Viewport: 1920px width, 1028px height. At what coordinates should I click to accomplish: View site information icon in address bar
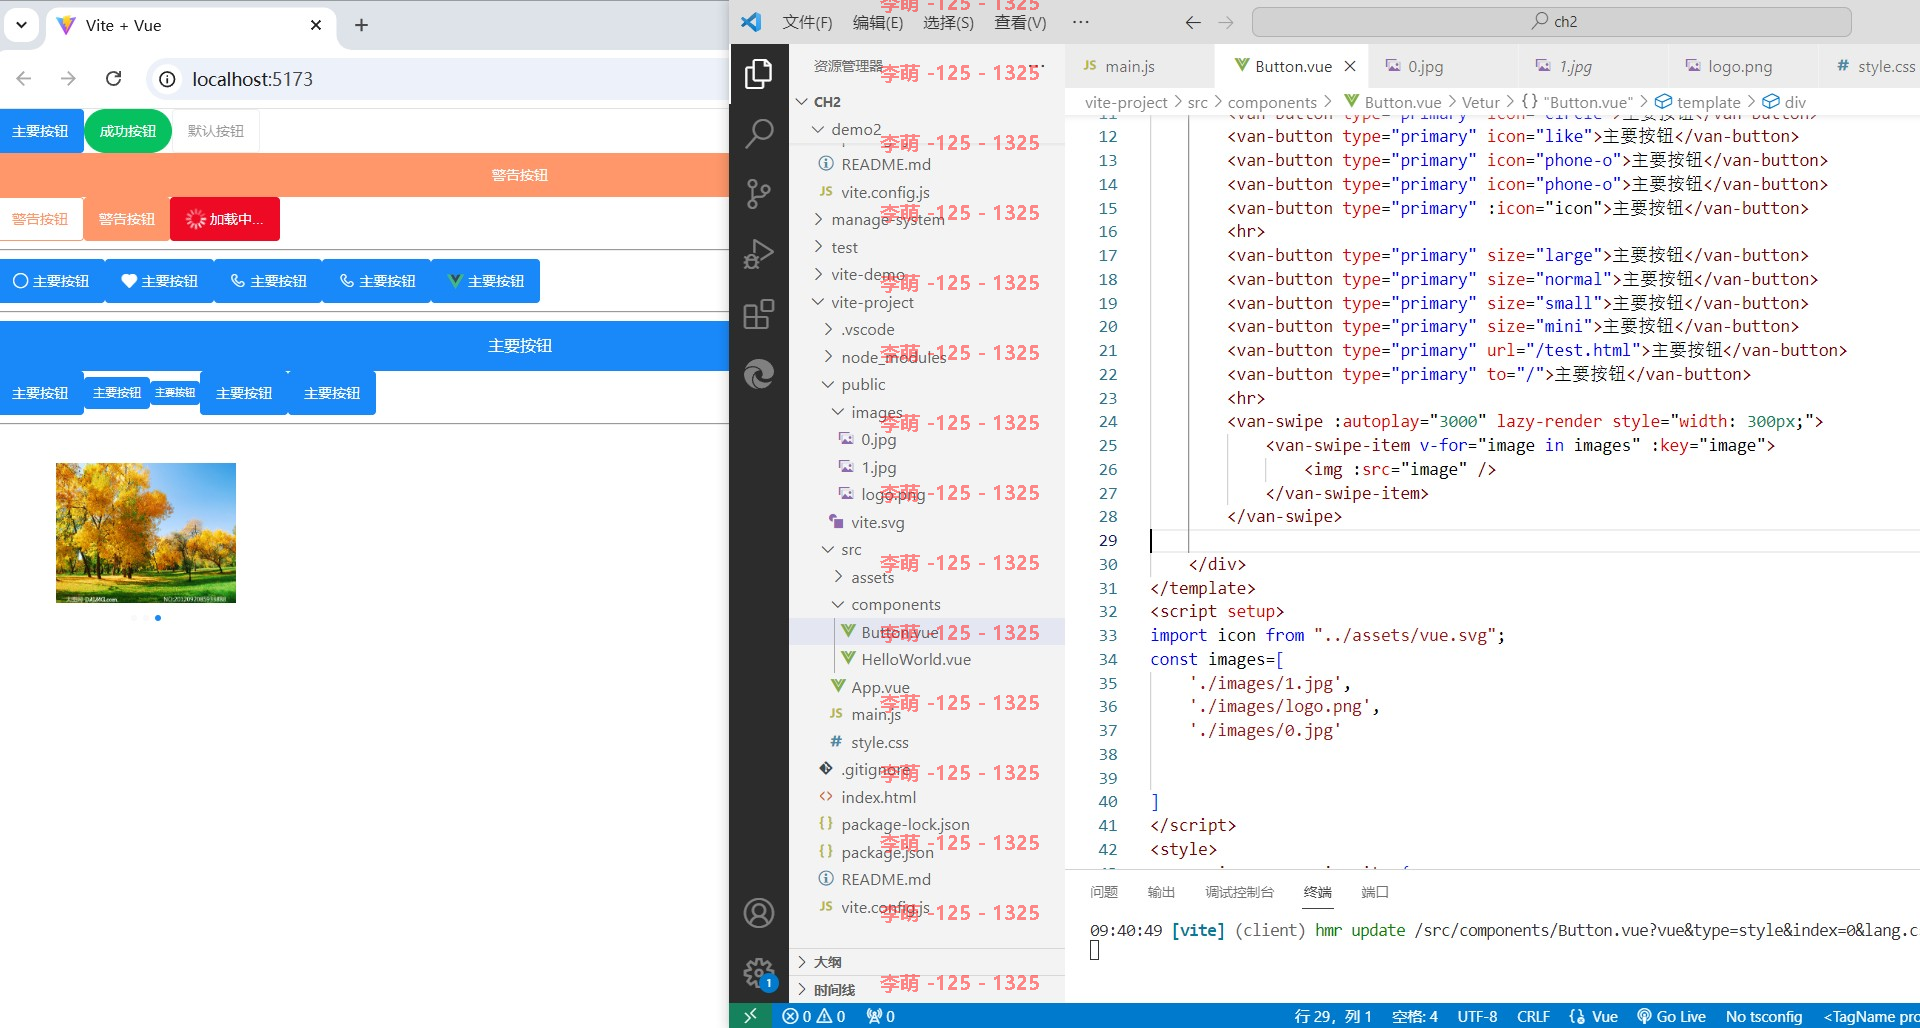tap(168, 79)
